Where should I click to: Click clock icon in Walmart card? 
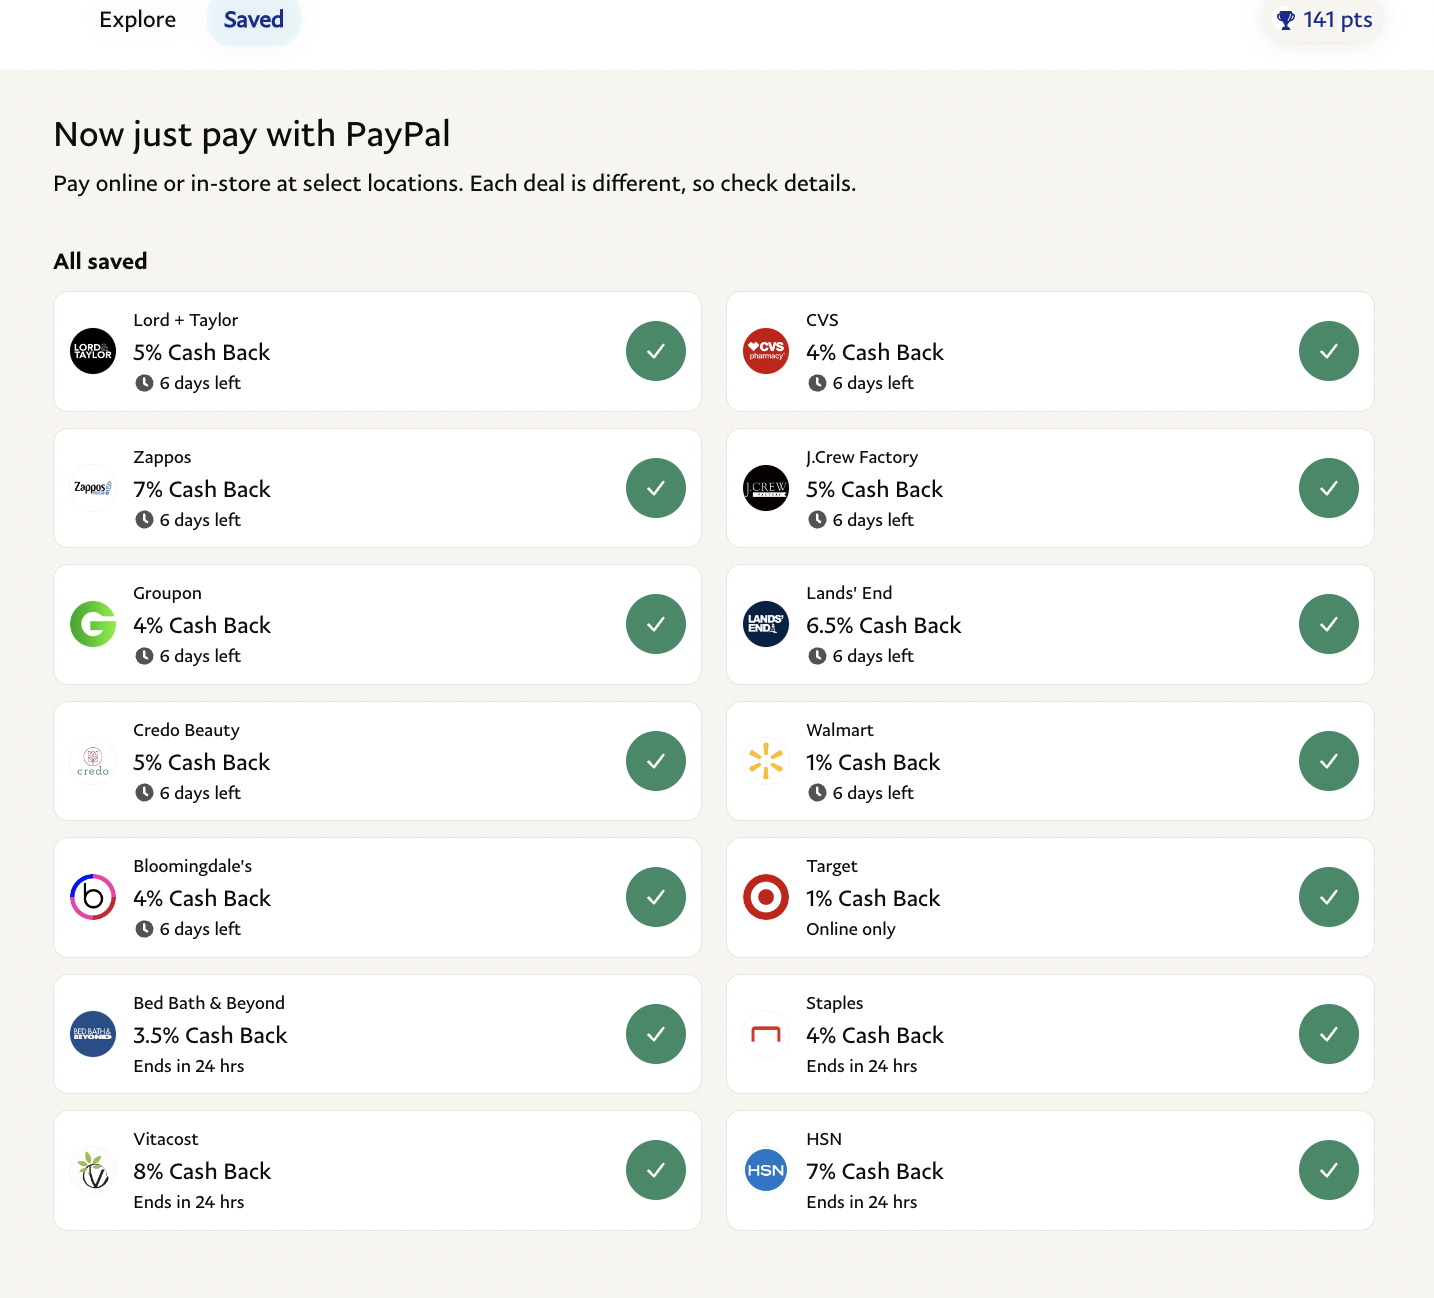tap(817, 793)
